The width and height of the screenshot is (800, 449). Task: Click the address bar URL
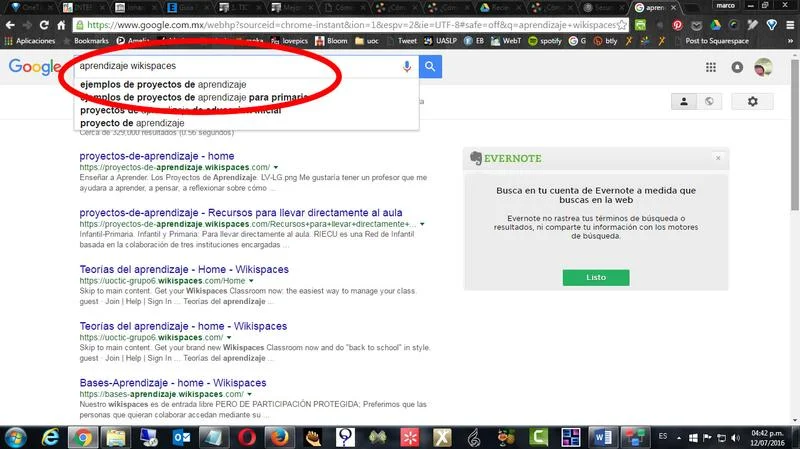(352, 24)
